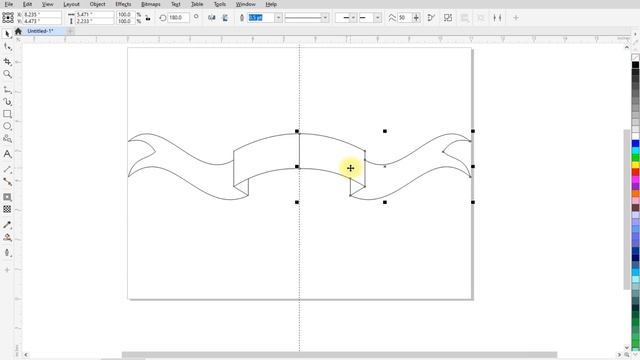Pick the blue swatch in the palette
This screenshot has height=360, width=640.
click(x=636, y=144)
